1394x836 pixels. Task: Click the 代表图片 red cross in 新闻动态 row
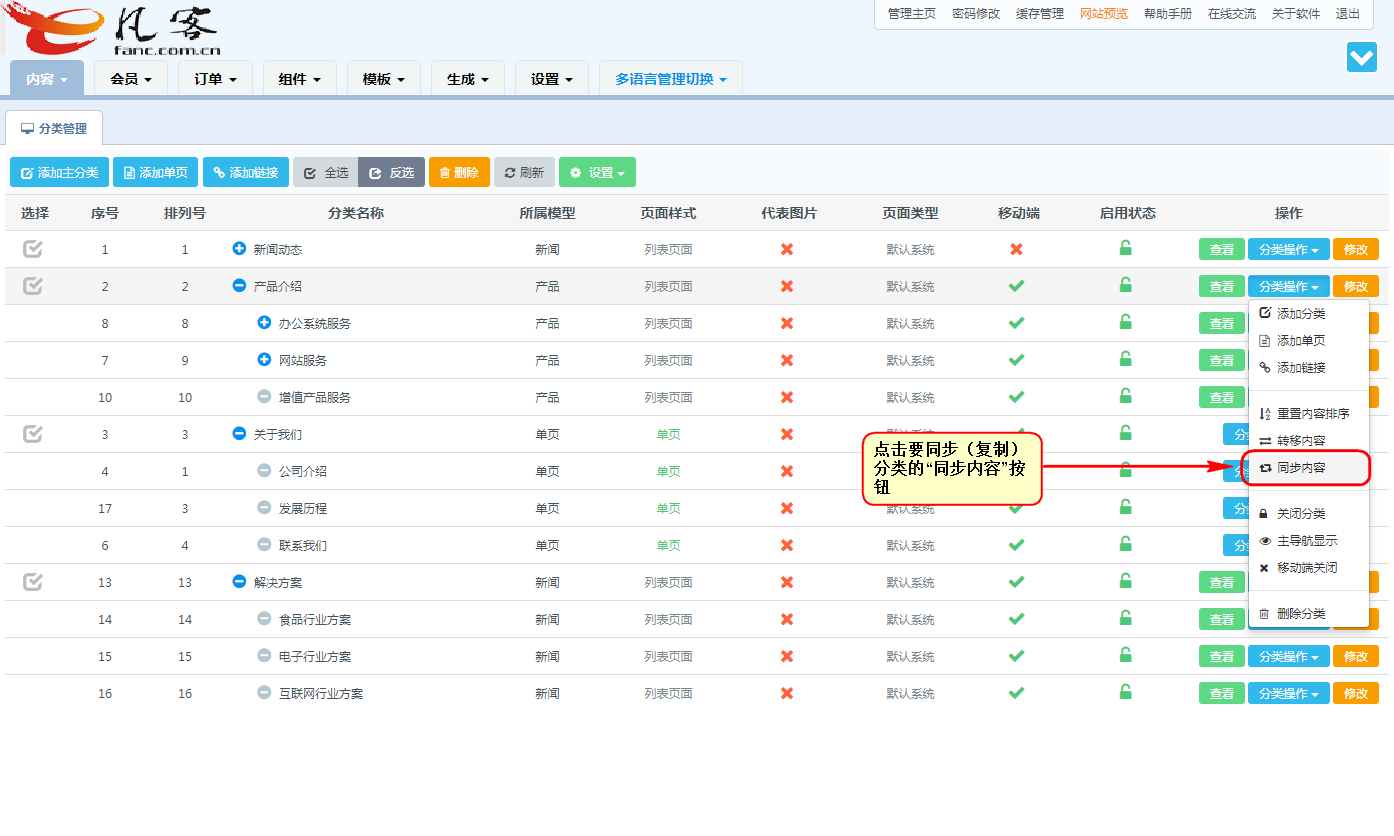coord(787,249)
